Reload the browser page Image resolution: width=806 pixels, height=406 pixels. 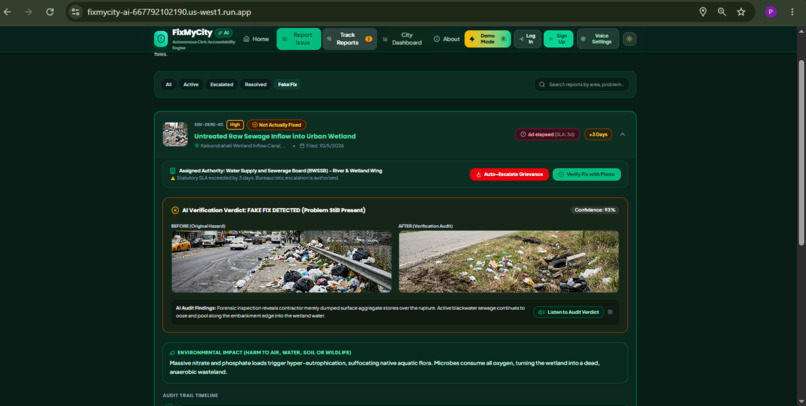pyautogui.click(x=50, y=12)
